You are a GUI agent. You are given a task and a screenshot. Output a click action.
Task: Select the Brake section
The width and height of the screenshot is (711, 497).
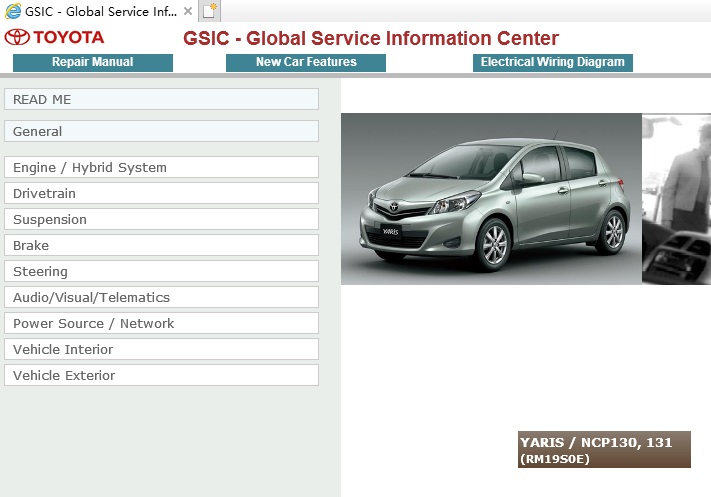coord(161,245)
